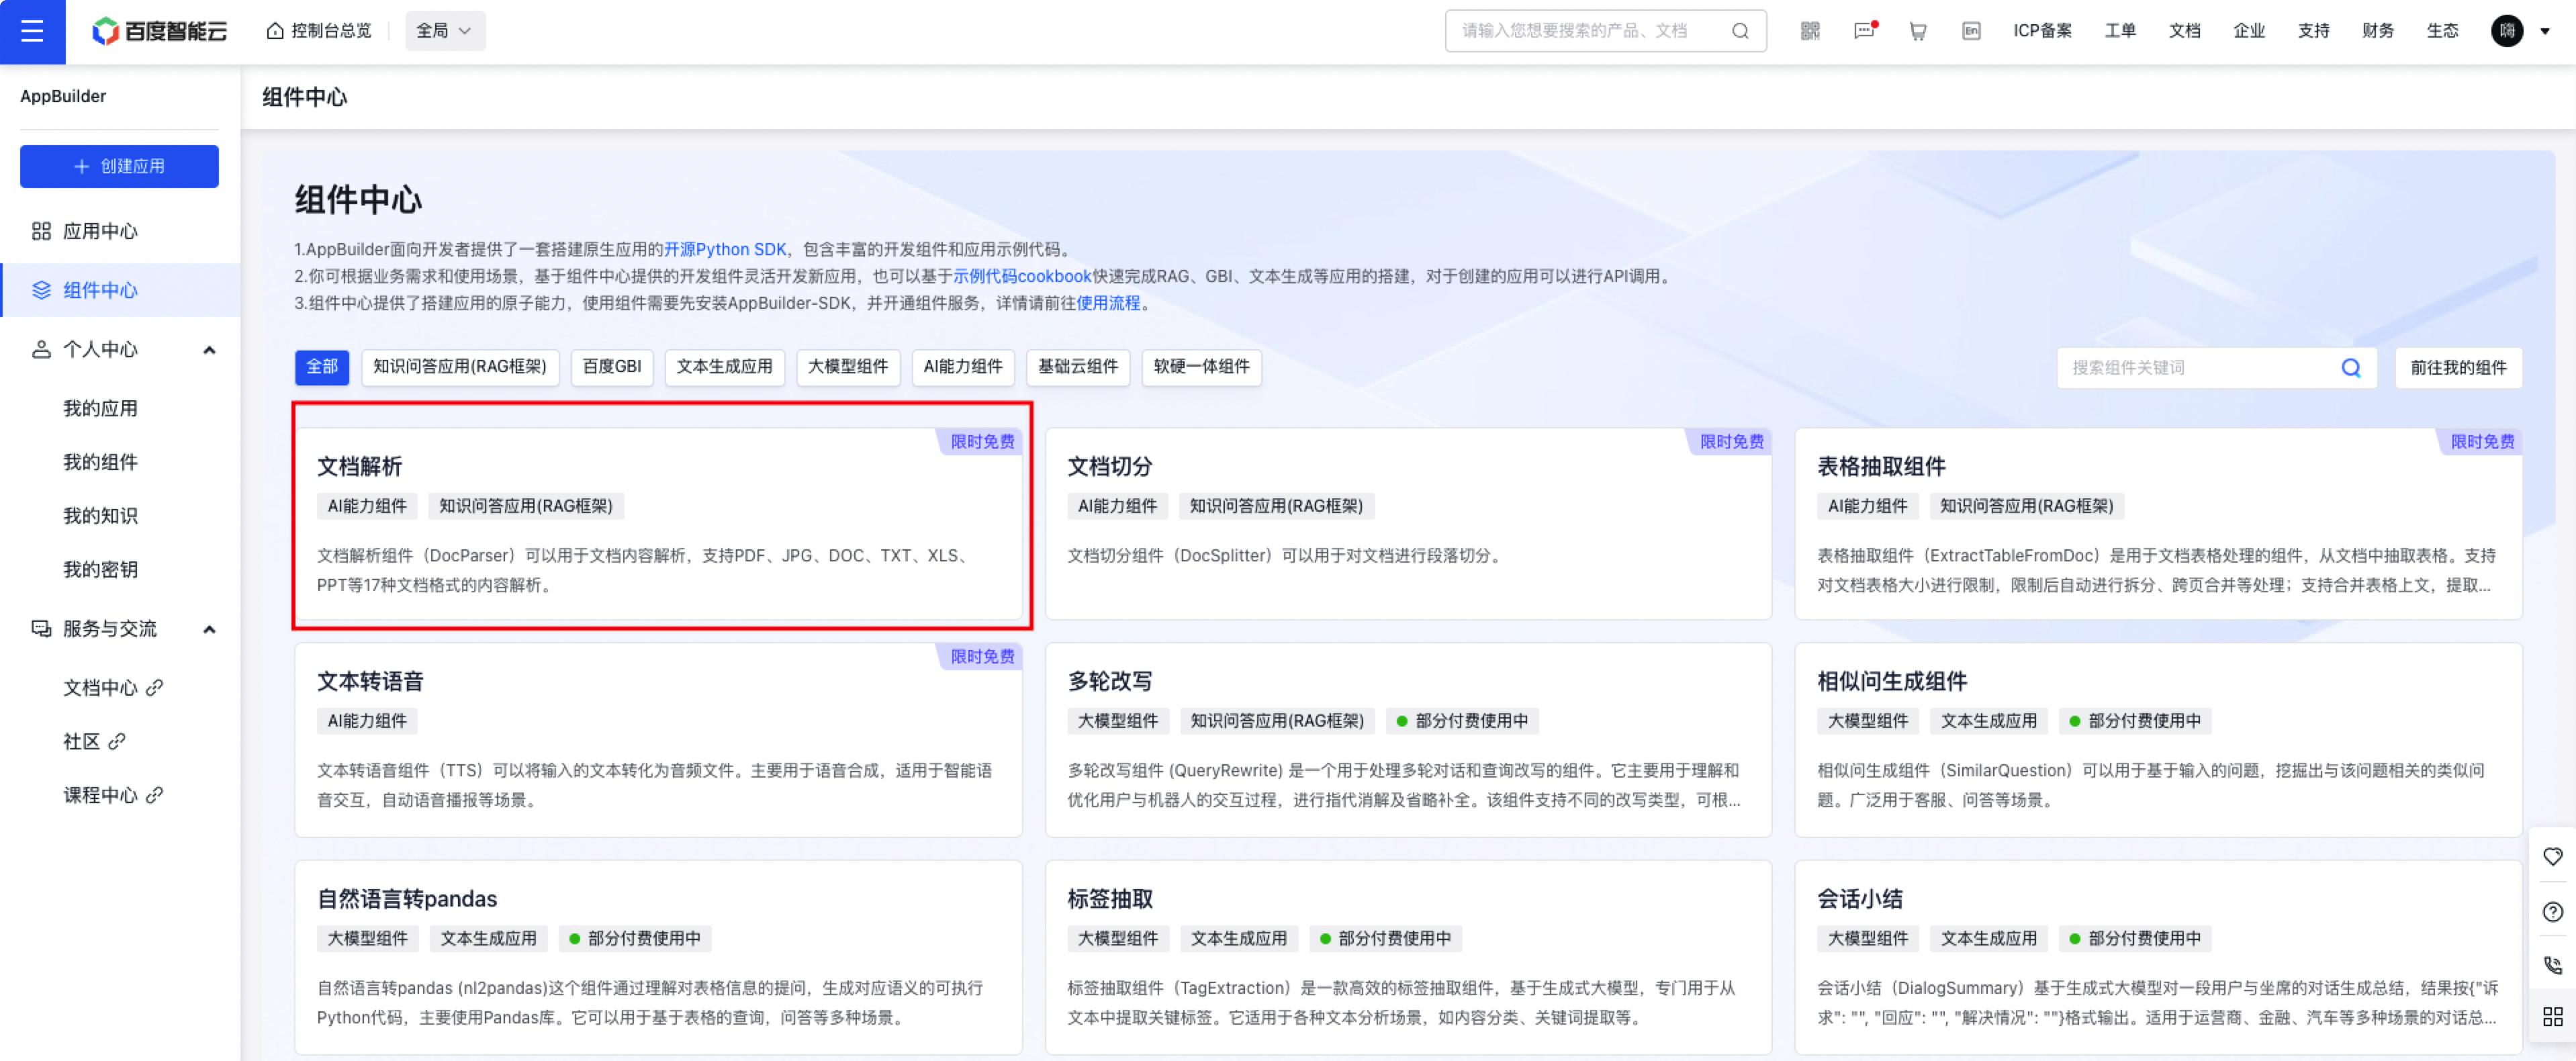Open the 表格抽取组件 card
This screenshot has height=1061, width=2576.
2158,524
